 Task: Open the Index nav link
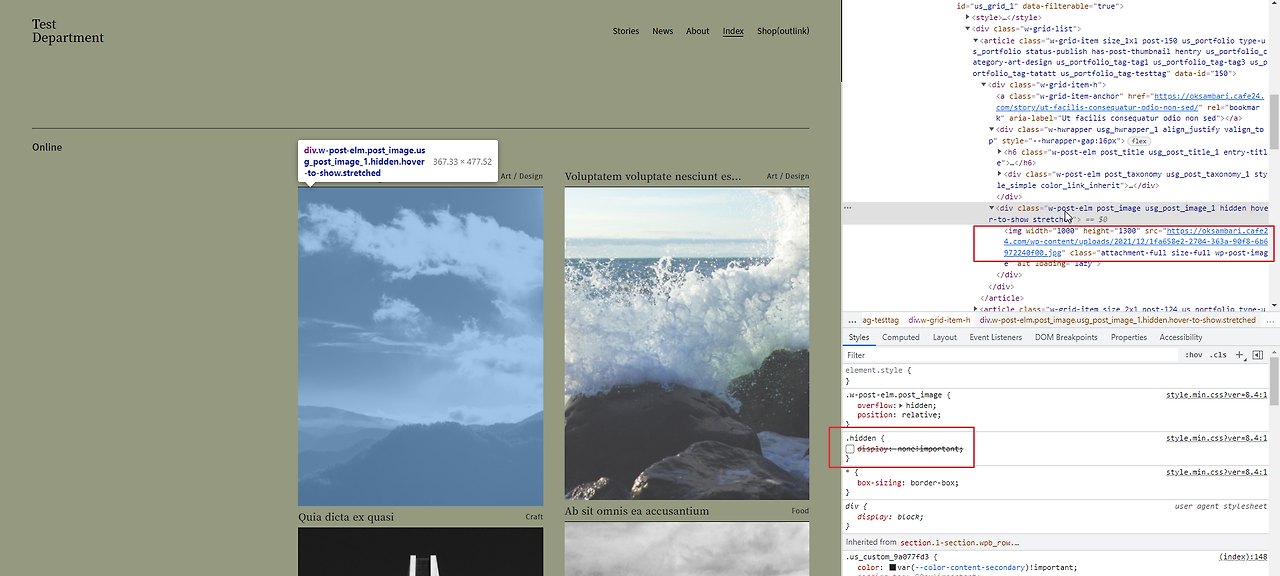coord(733,31)
